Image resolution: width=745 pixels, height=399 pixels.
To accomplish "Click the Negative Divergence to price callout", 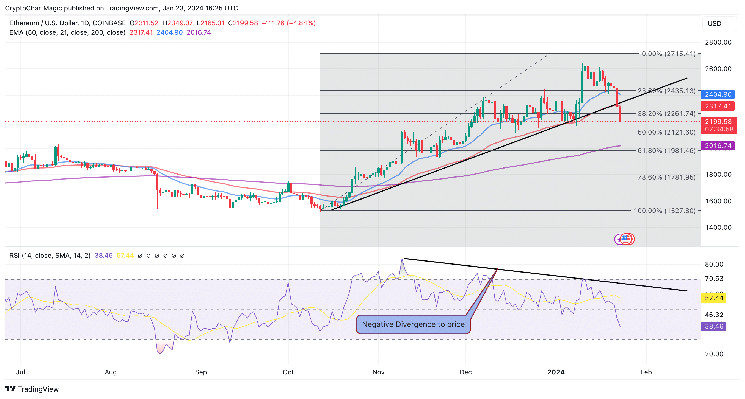I will click(413, 324).
